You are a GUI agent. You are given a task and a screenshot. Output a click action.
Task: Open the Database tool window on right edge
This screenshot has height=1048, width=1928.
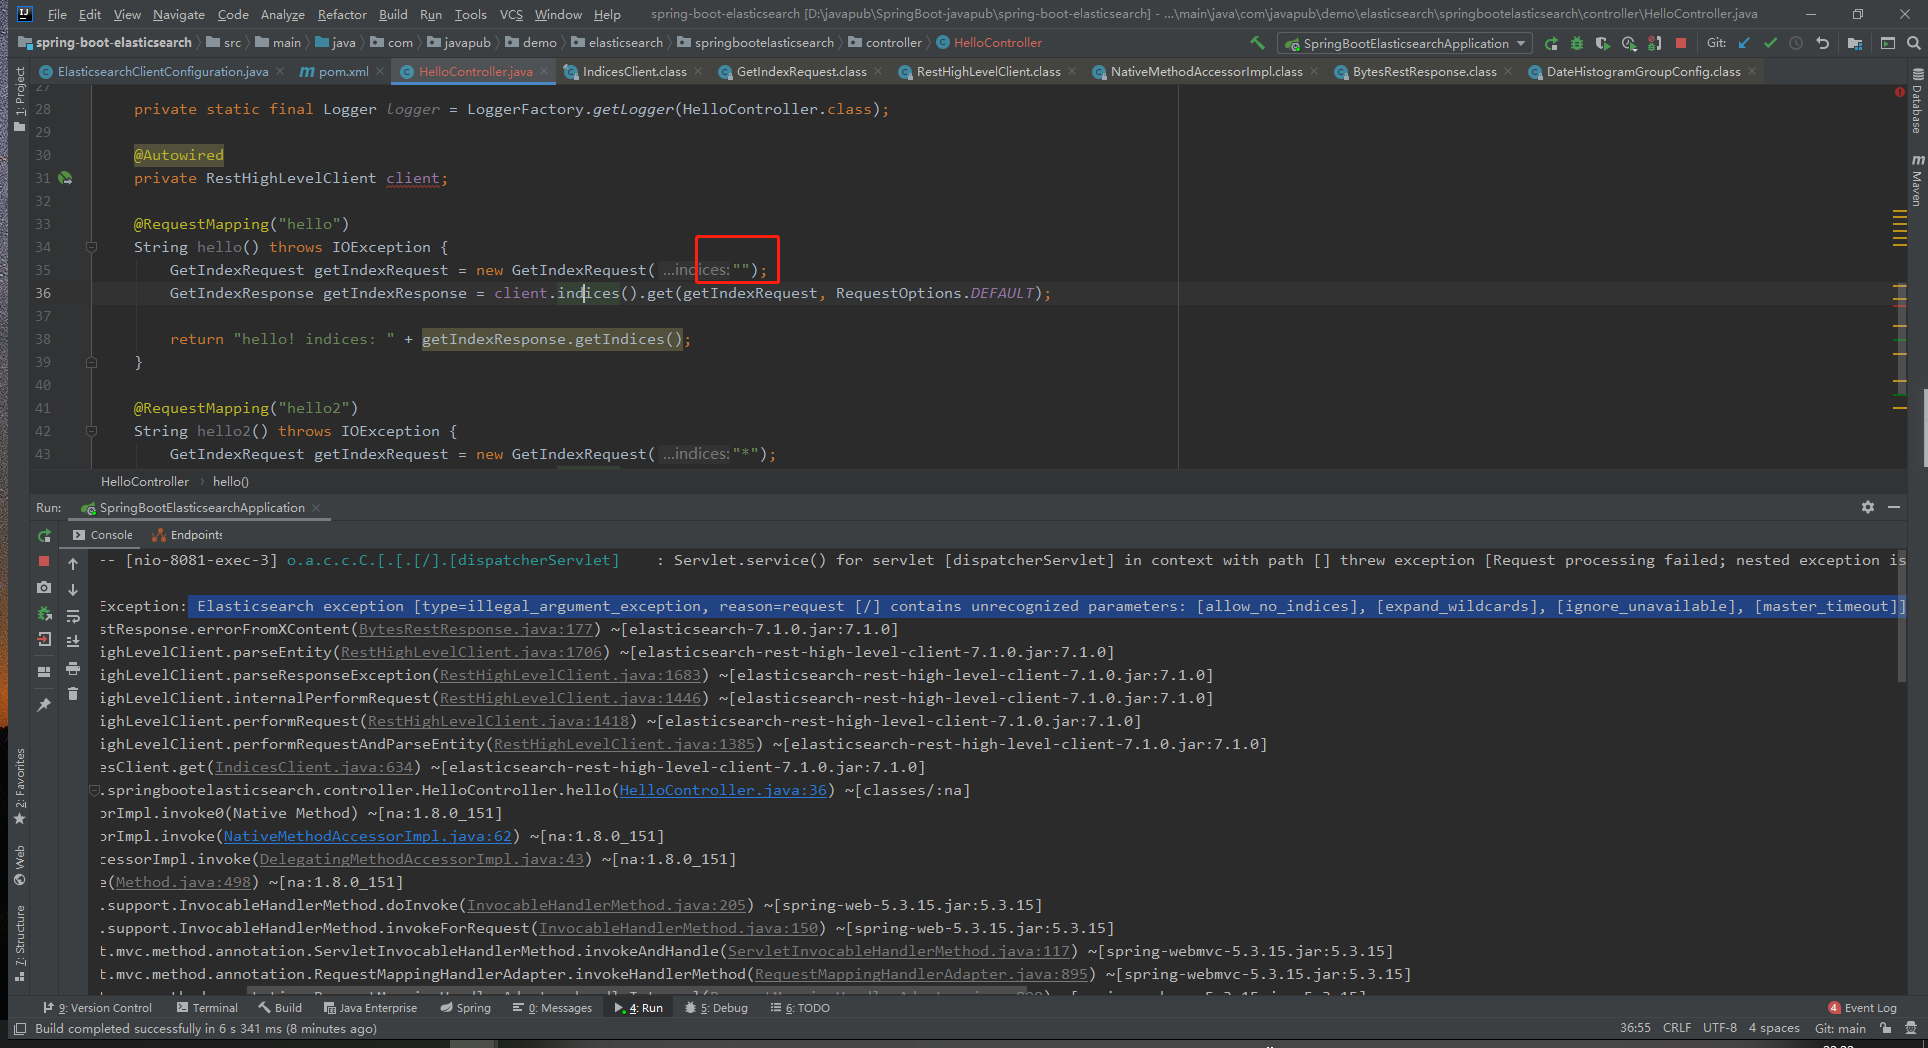coord(1917,102)
